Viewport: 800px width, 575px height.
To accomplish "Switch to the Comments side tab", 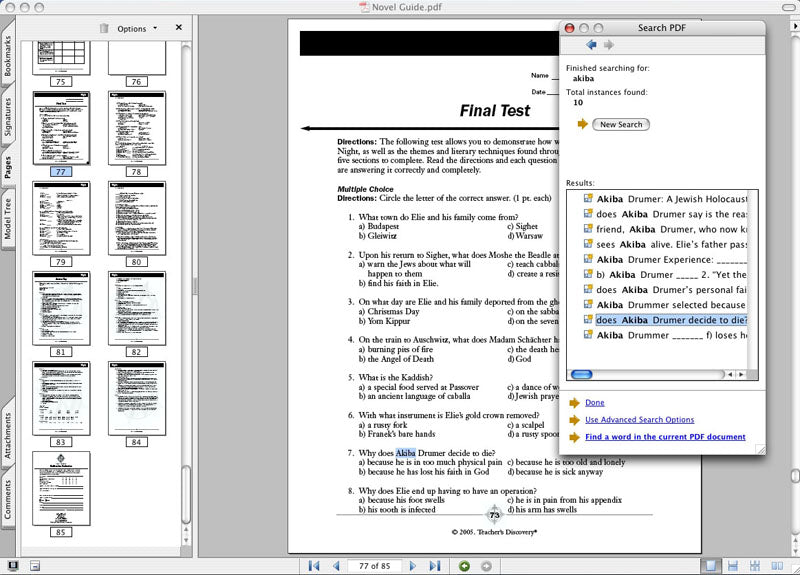I will coord(8,499).
